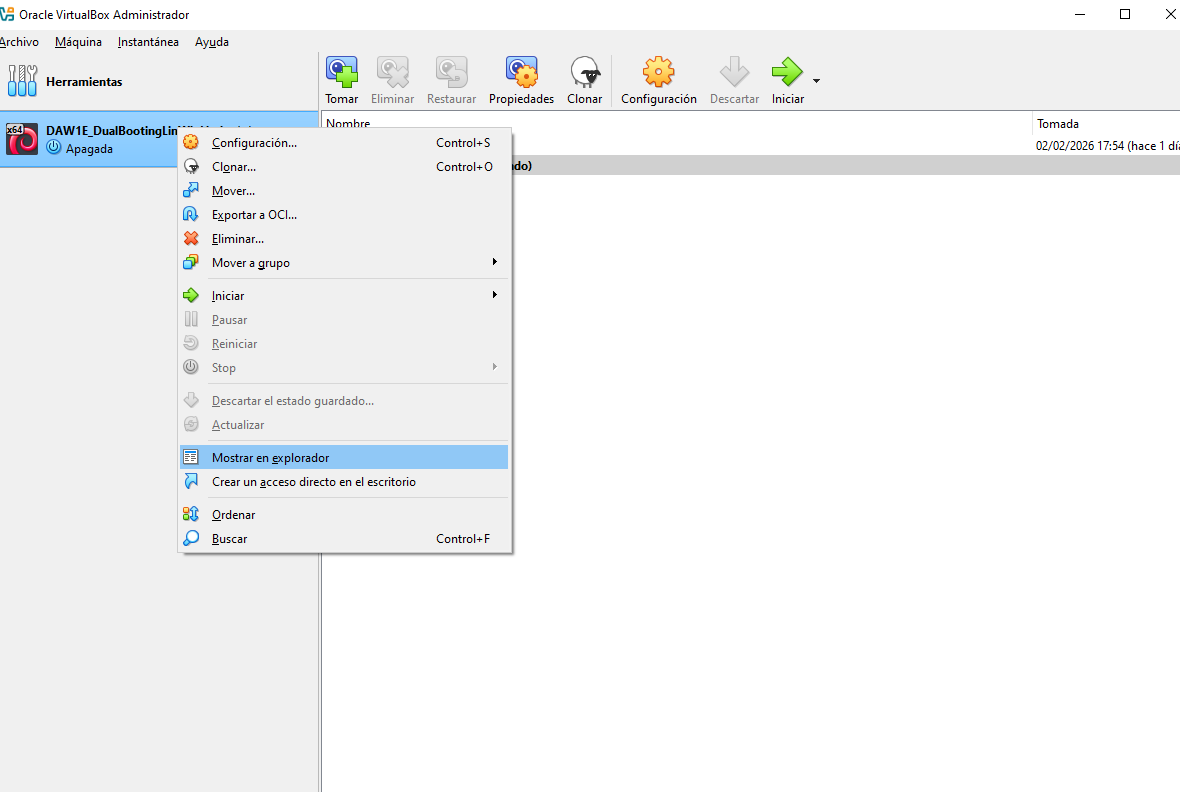The image size is (1180, 792).
Task: Click the magnifier icon beside Buscar
Action: click(x=191, y=538)
